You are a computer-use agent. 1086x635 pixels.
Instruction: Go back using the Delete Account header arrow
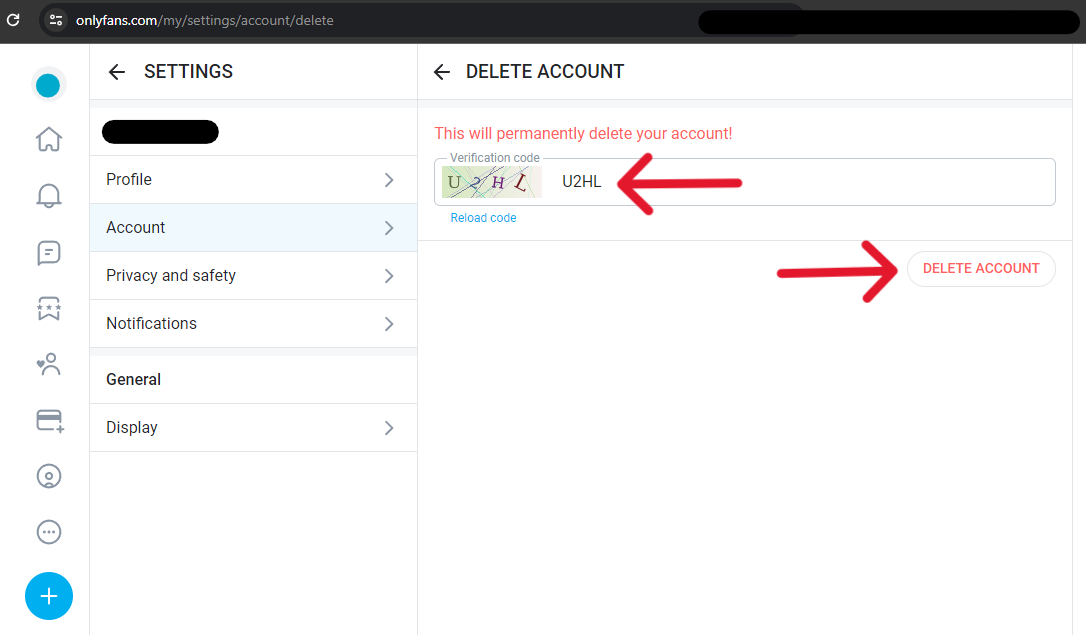441,72
